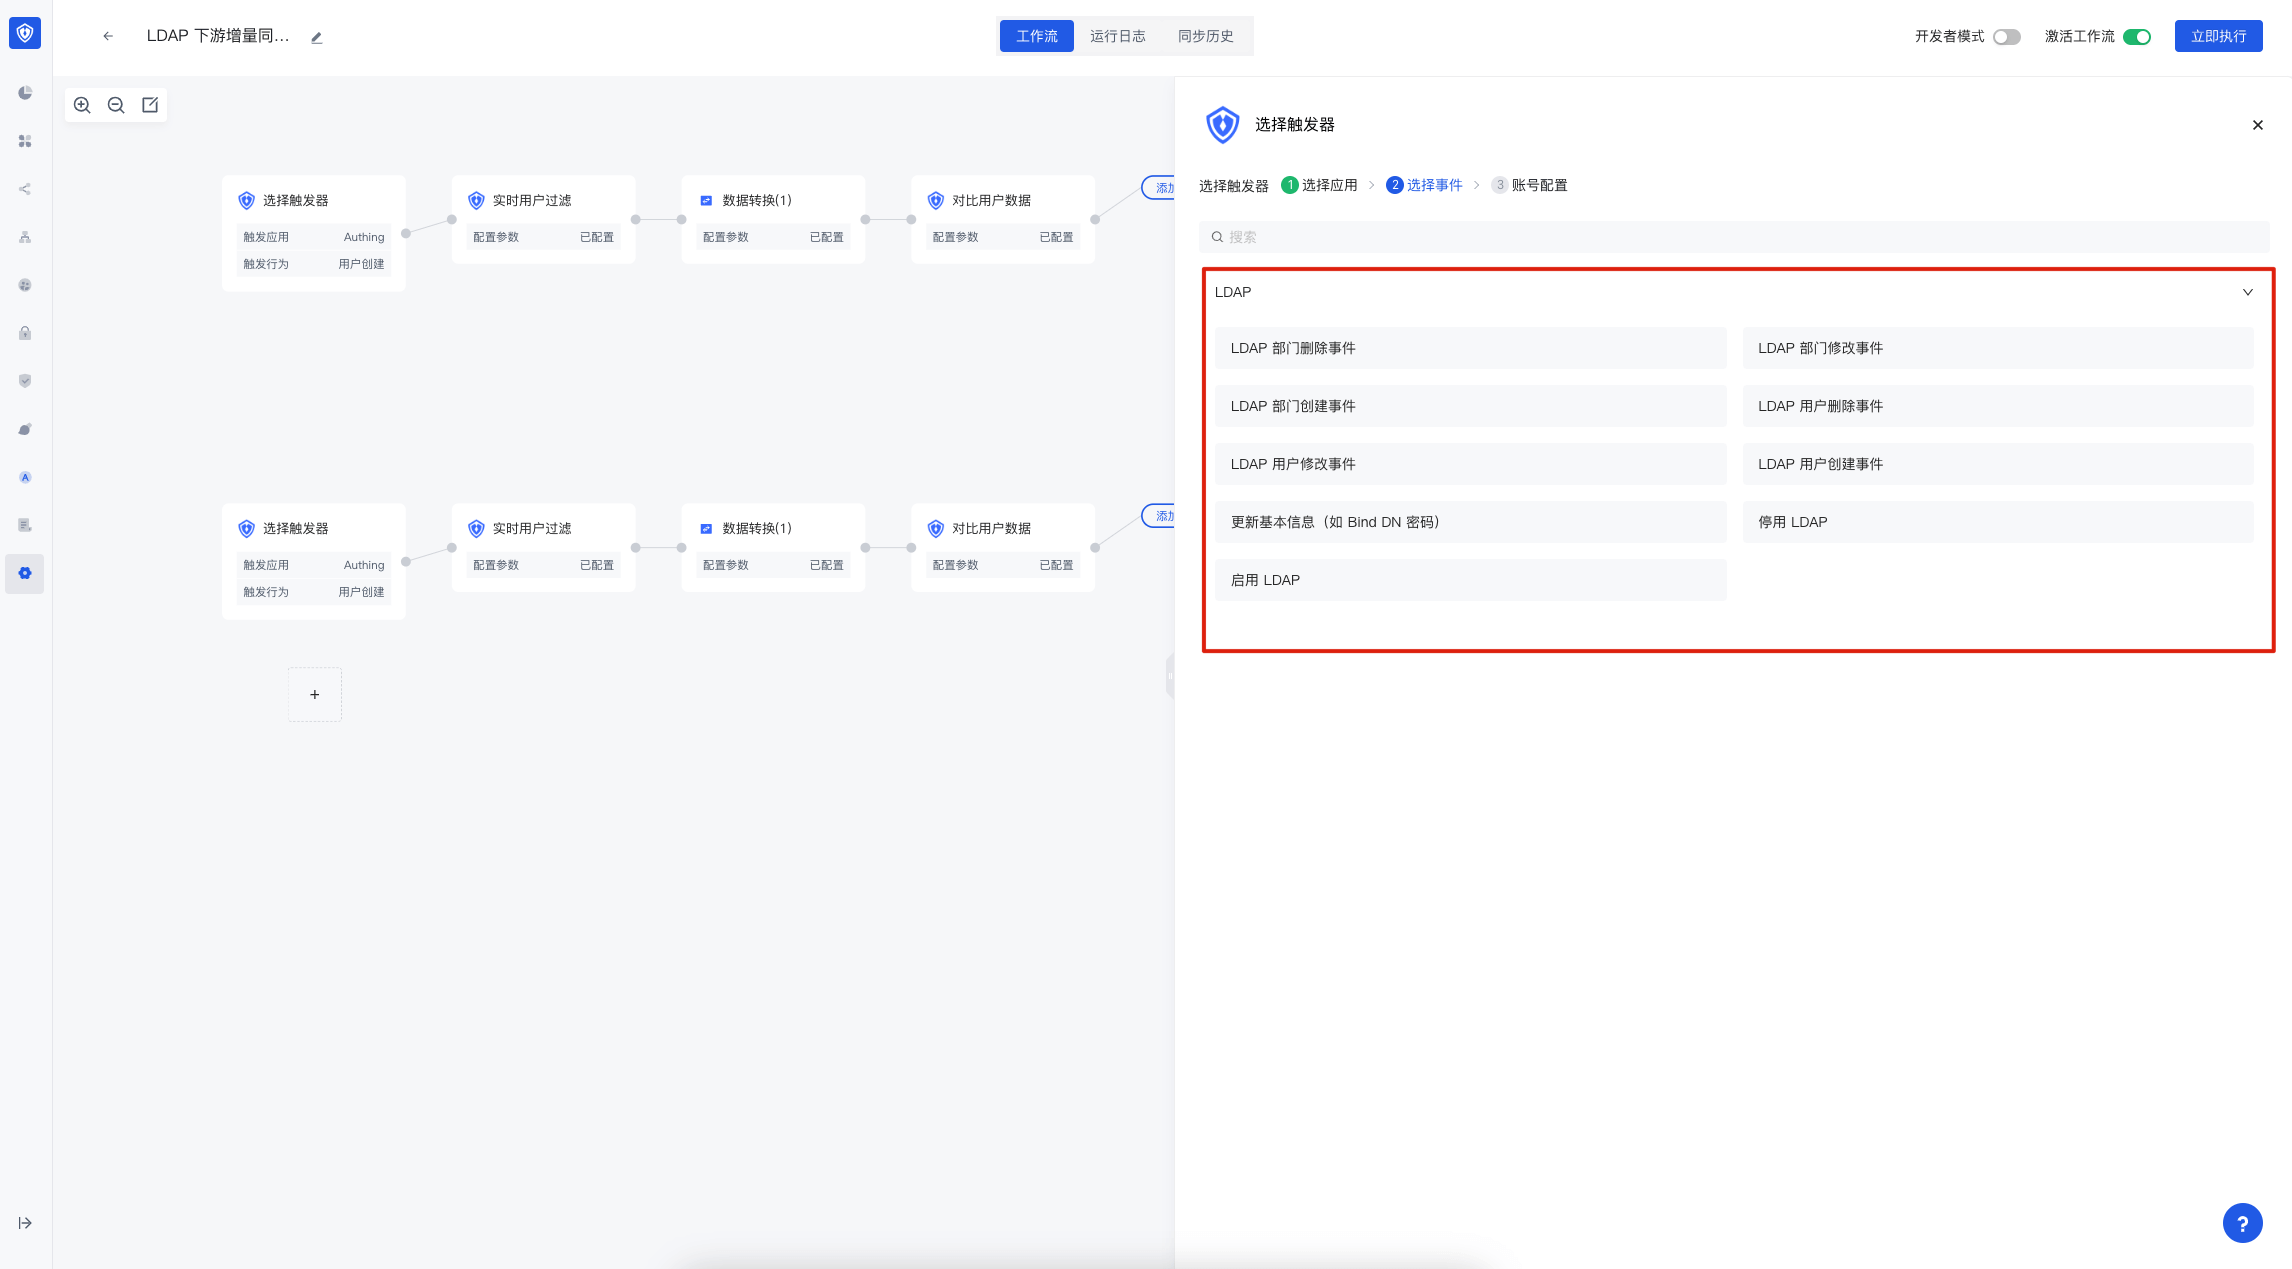Click the zoom in canvas icon
This screenshot has height=1269, width=2292.
82,105
